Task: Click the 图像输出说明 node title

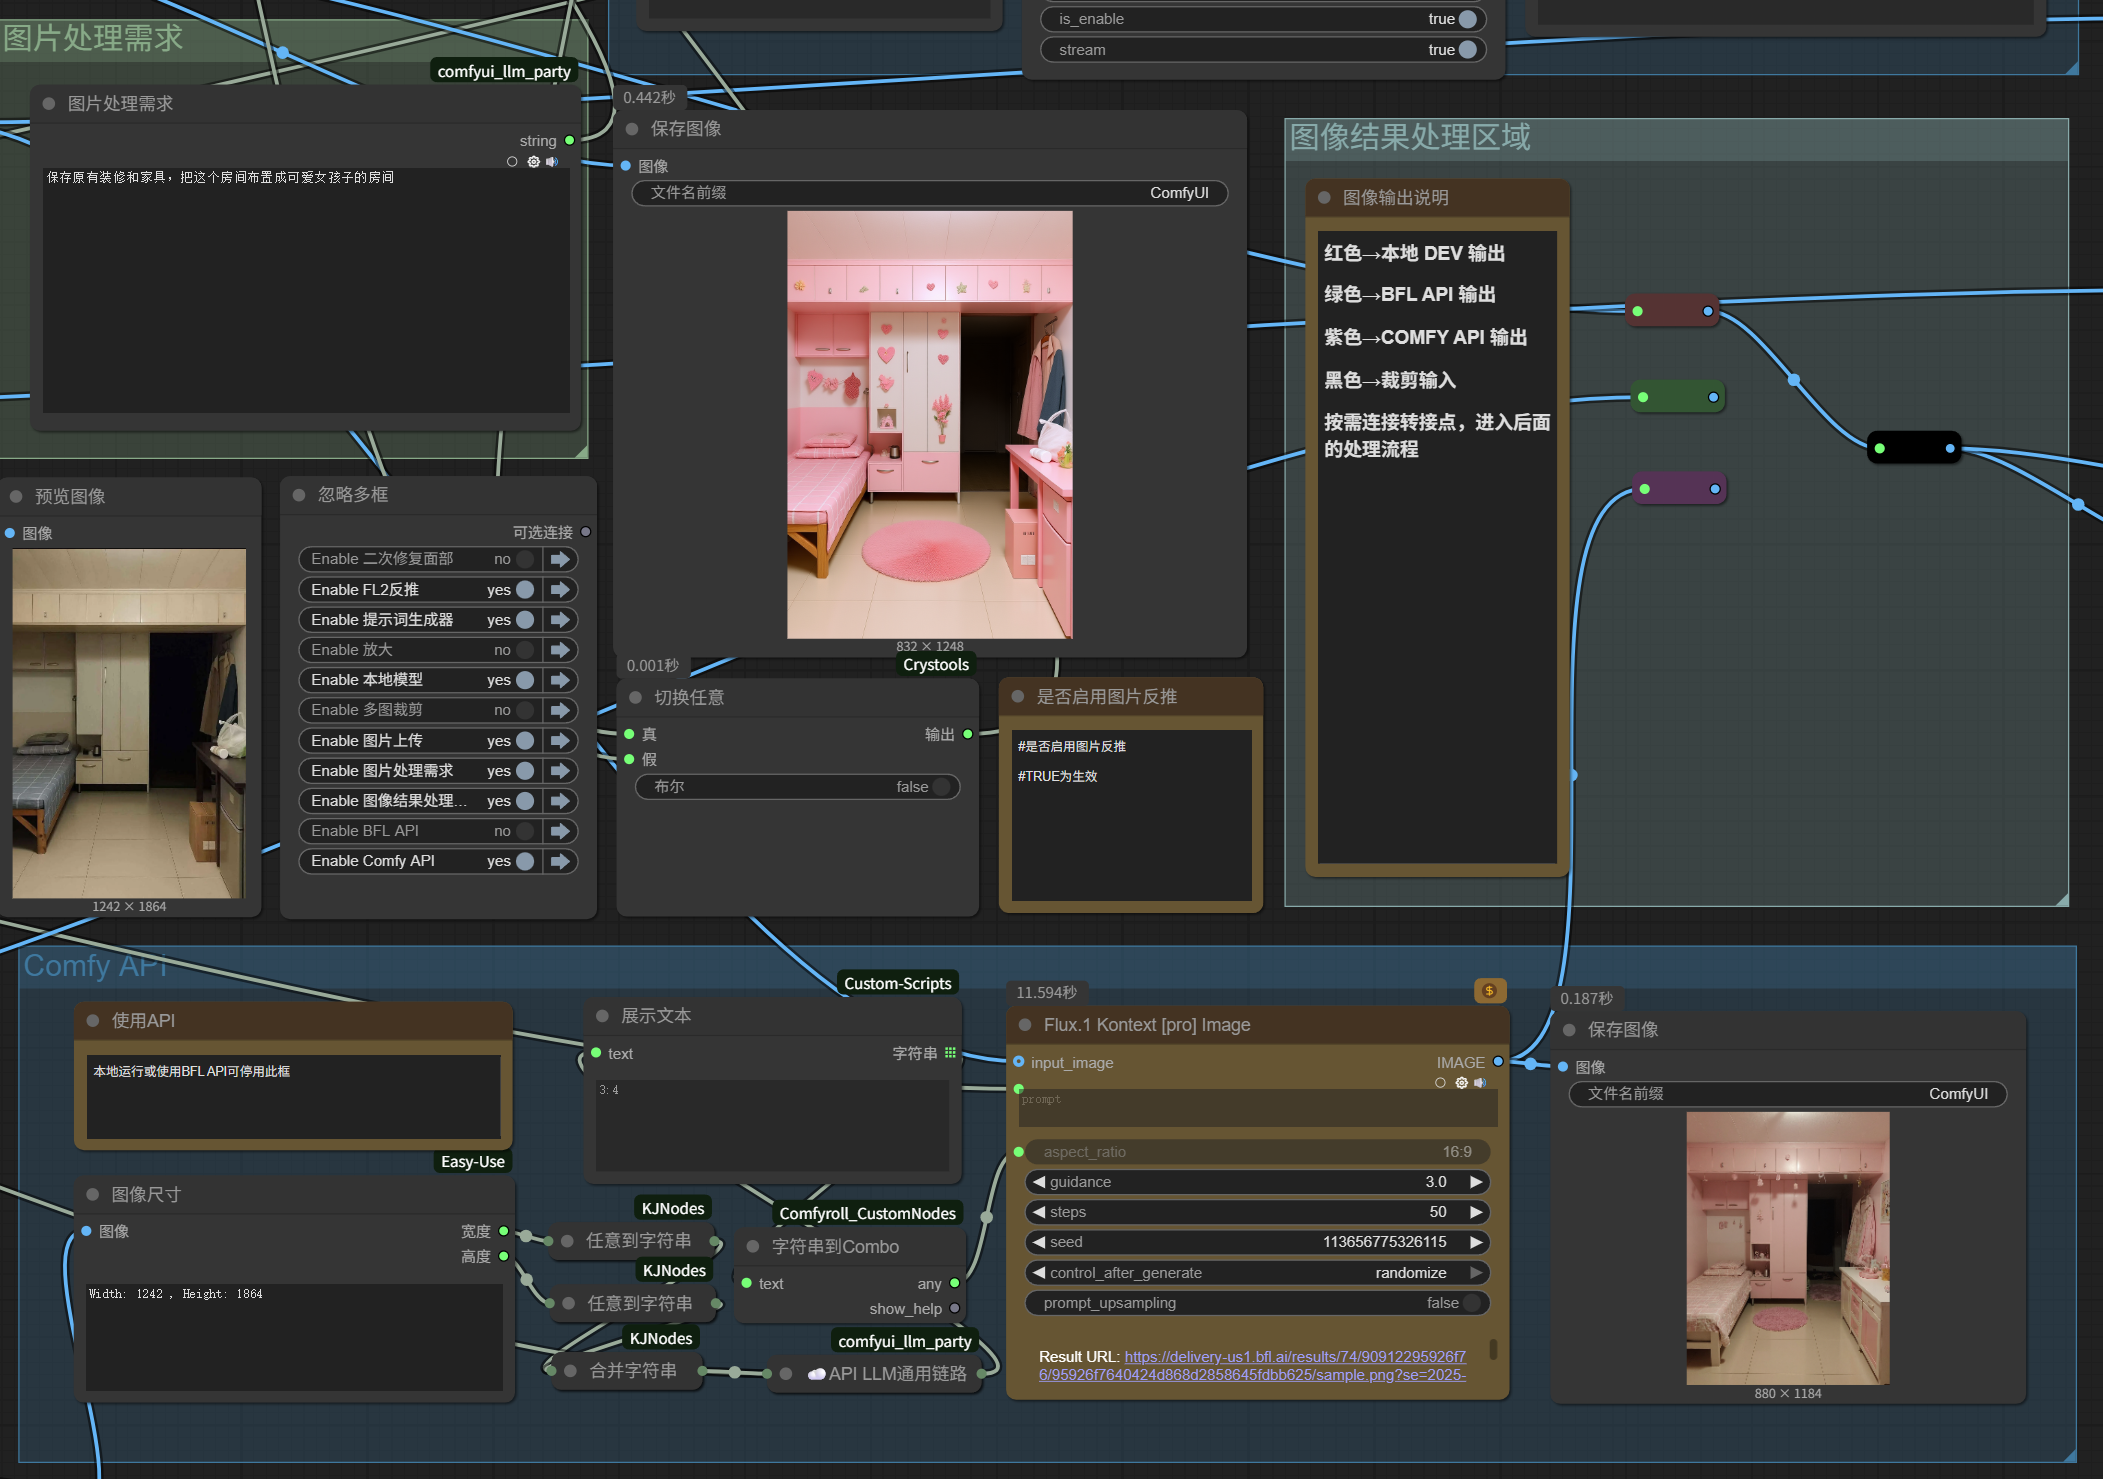Action: pyautogui.click(x=1395, y=198)
